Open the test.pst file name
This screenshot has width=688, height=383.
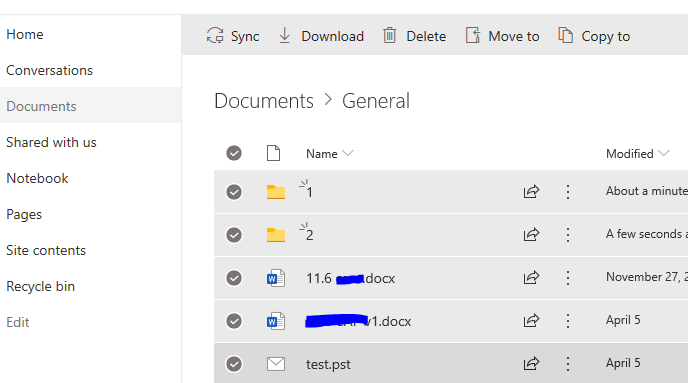328,364
